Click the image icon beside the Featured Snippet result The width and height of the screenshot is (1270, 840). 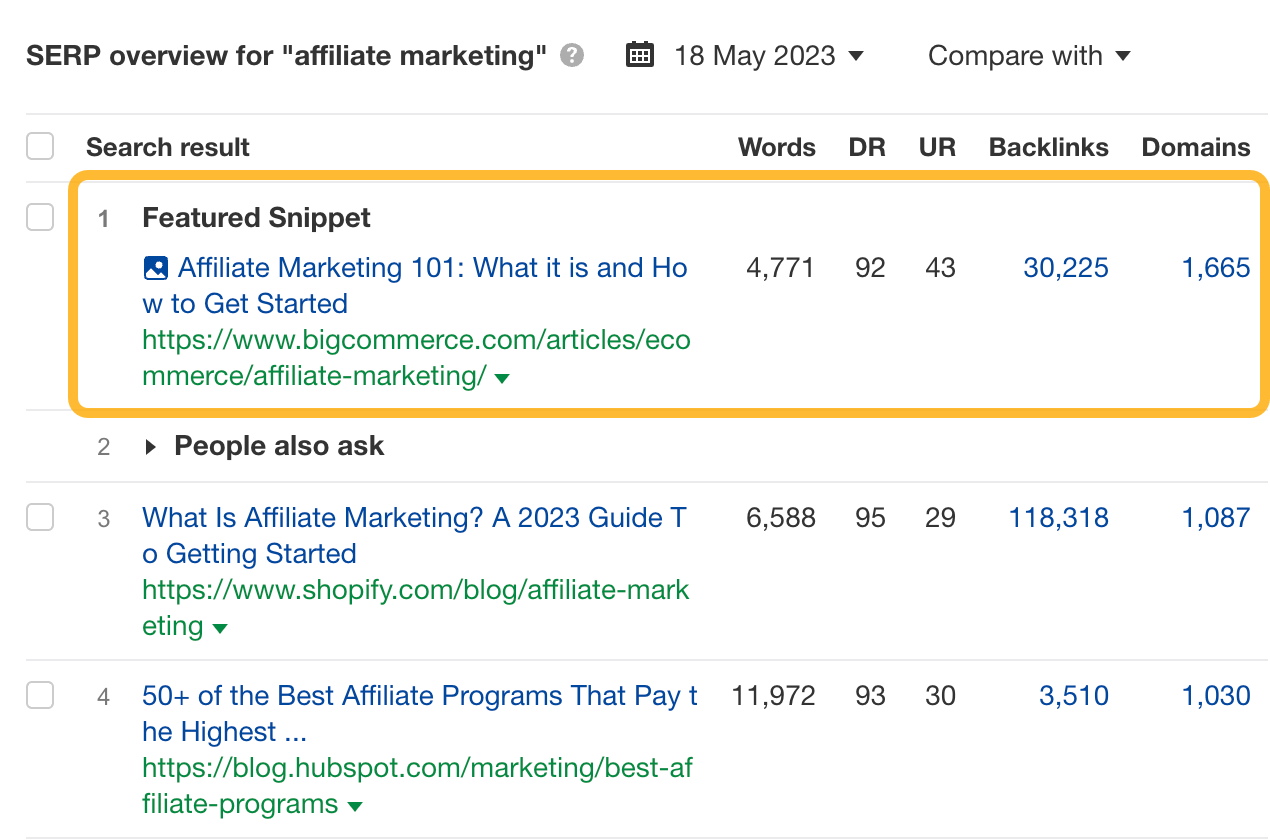click(155, 267)
